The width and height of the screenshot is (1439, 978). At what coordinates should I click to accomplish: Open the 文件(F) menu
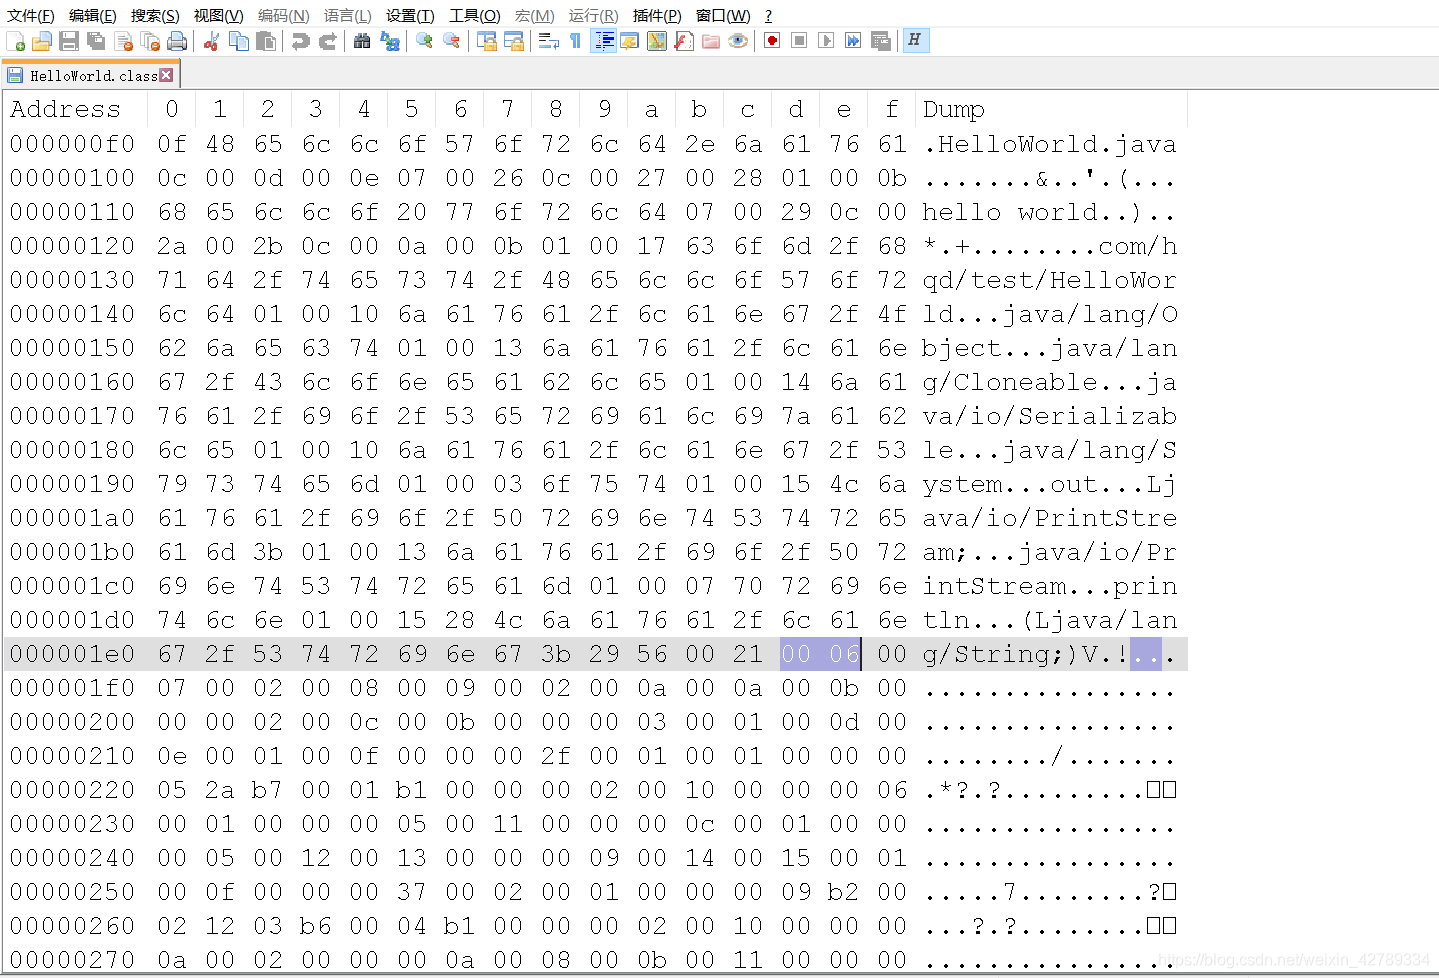31,16
